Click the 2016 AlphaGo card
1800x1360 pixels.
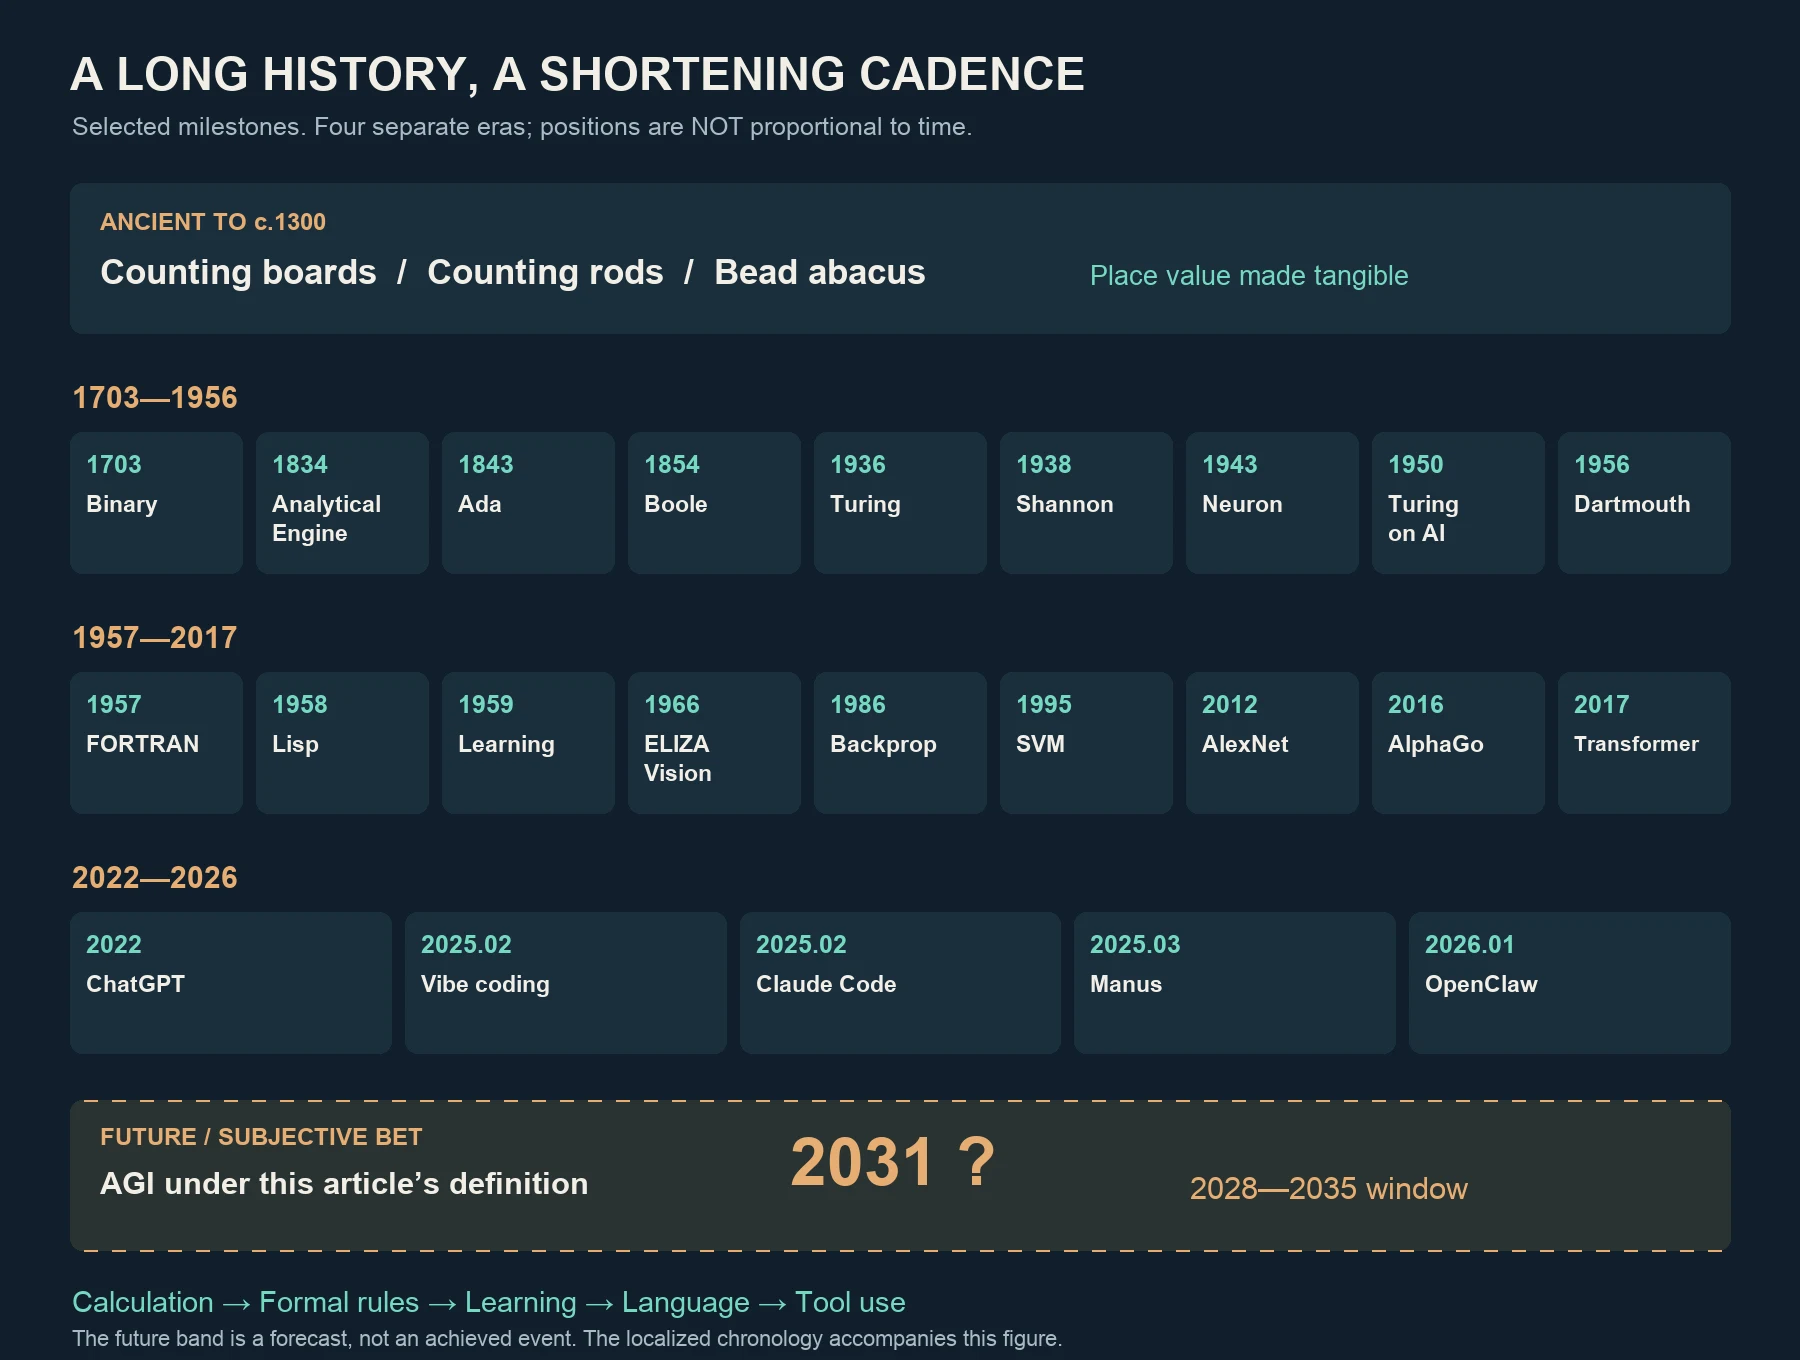click(1458, 743)
